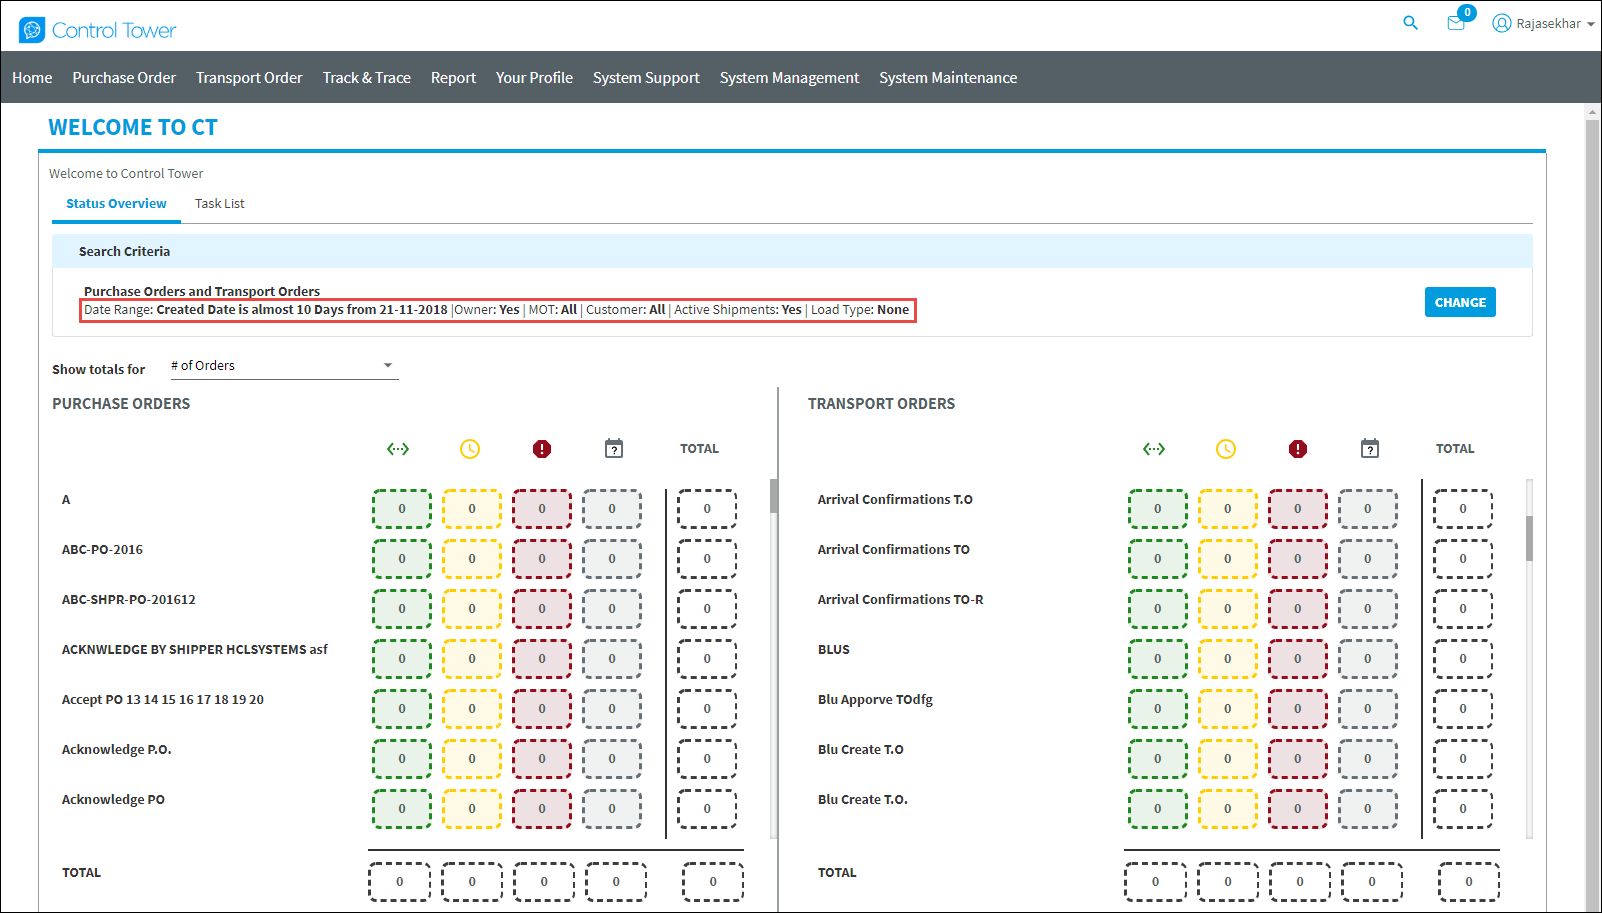Click the green in-progress arrows icon under Purchase Orders
The height and width of the screenshot is (913, 1602).
(398, 449)
